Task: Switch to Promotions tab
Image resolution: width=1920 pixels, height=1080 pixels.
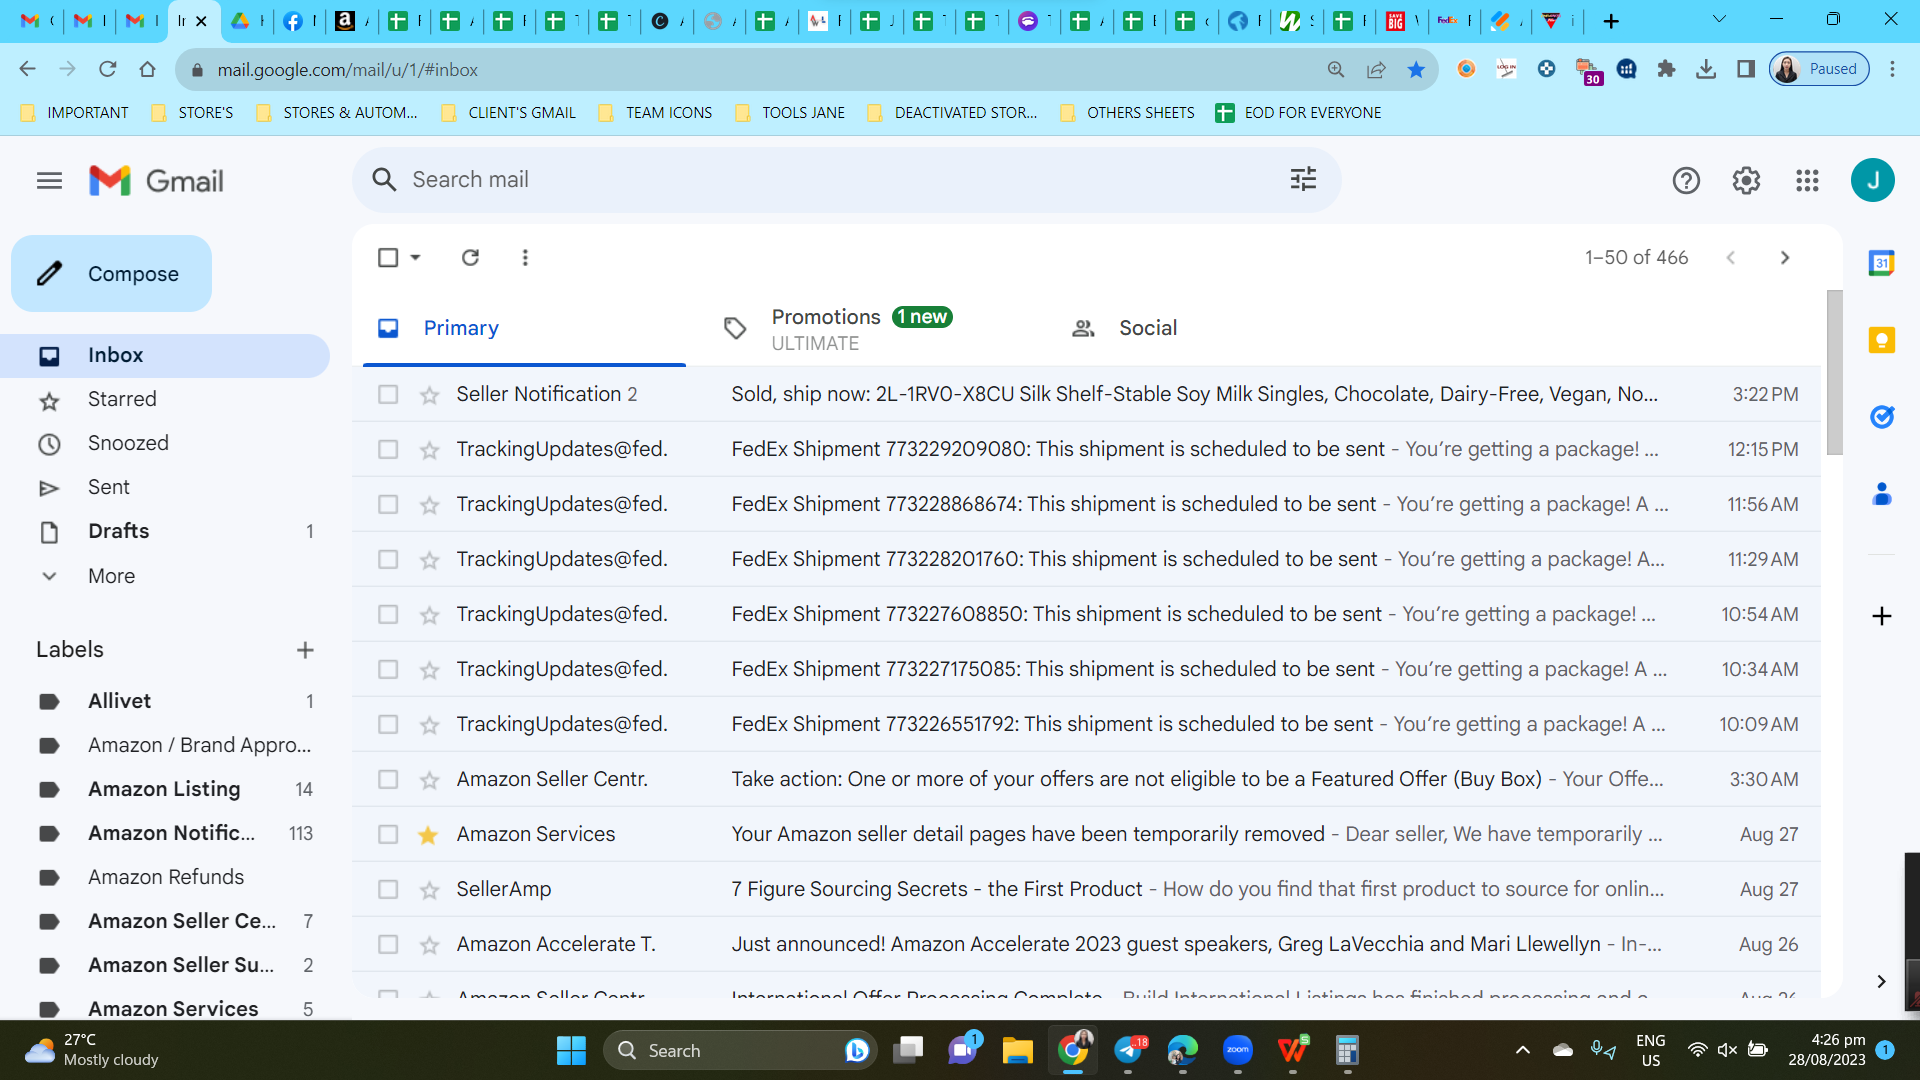Action: pyautogui.click(x=861, y=328)
